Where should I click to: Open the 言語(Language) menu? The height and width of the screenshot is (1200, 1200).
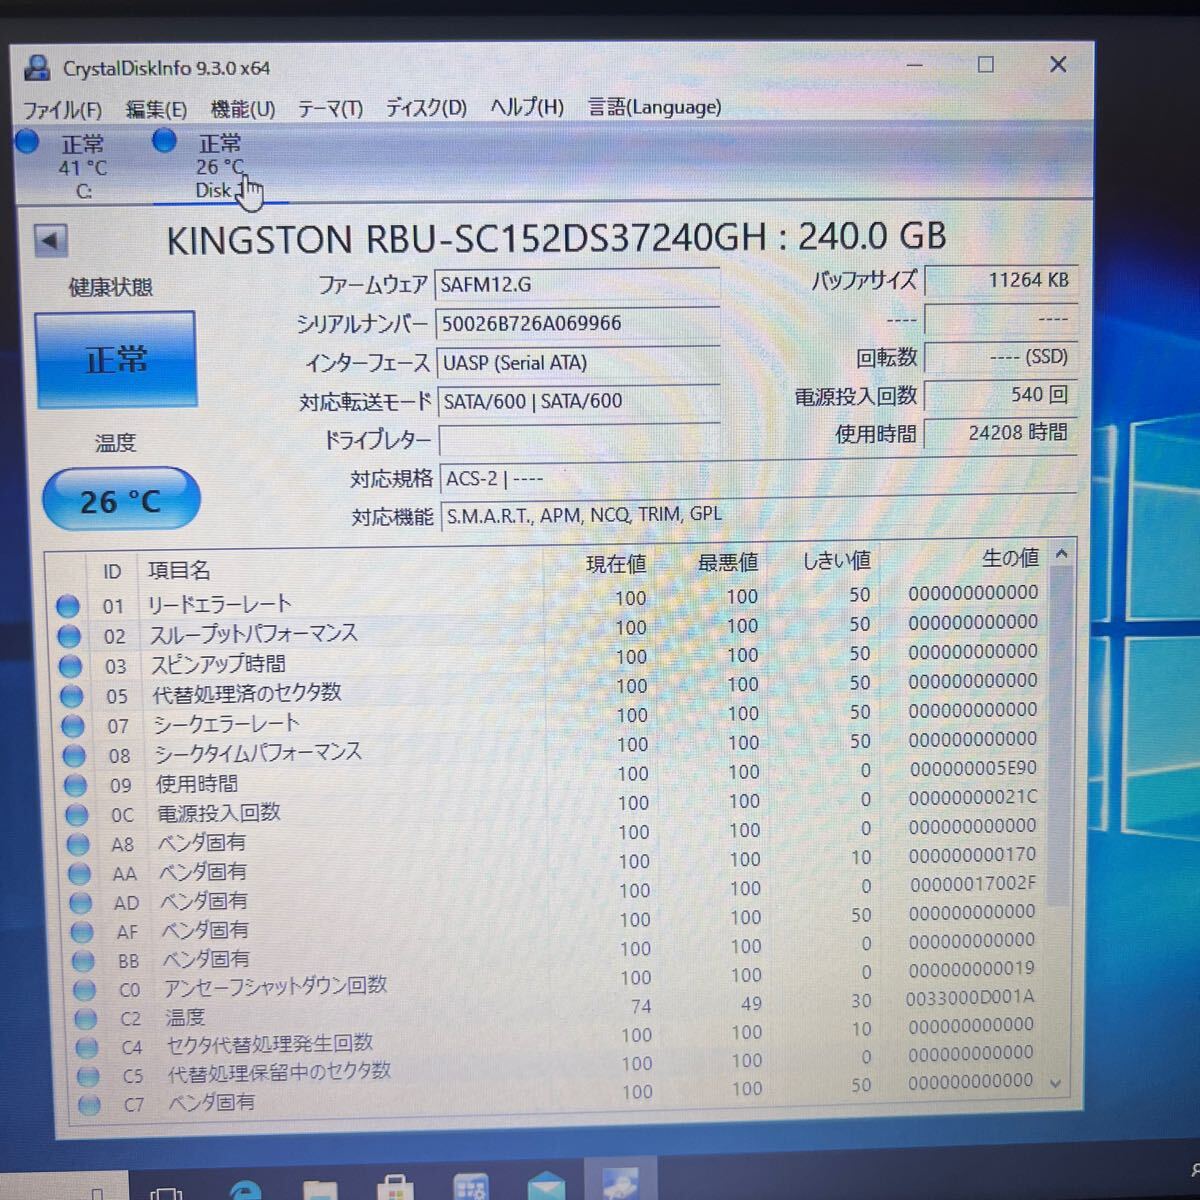[x=655, y=106]
